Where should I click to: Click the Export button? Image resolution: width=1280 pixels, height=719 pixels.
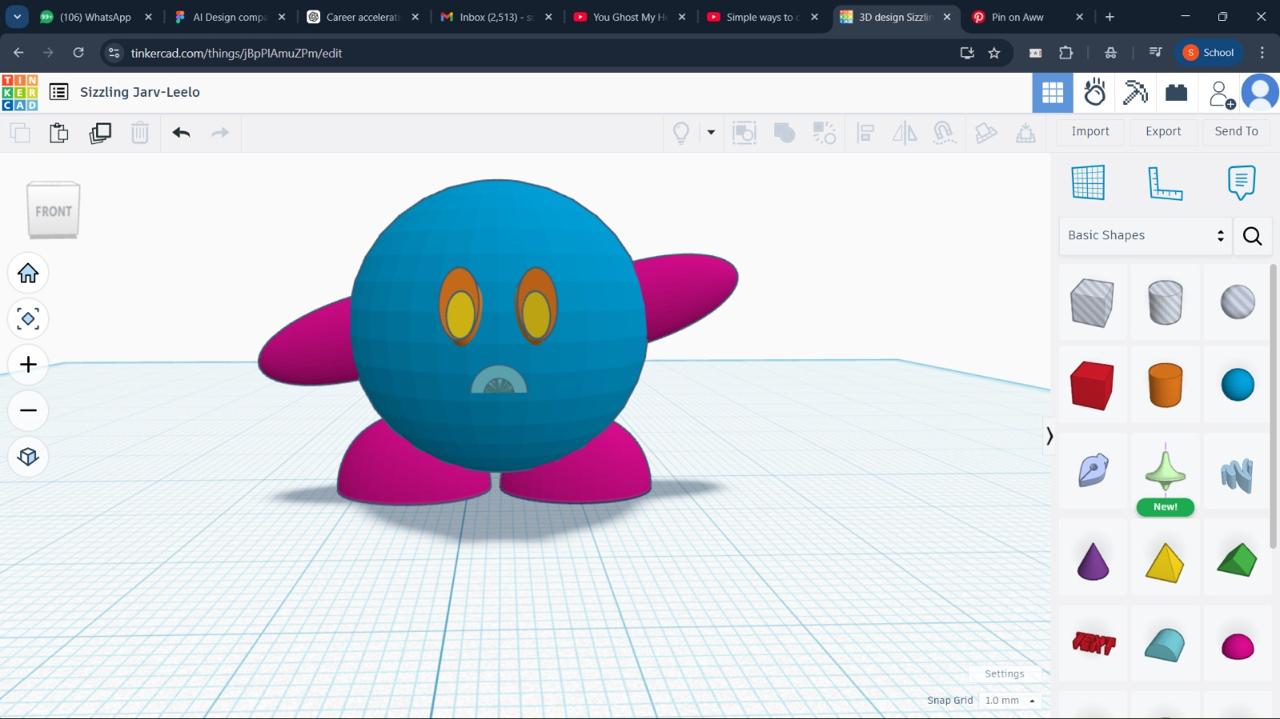tap(1163, 131)
